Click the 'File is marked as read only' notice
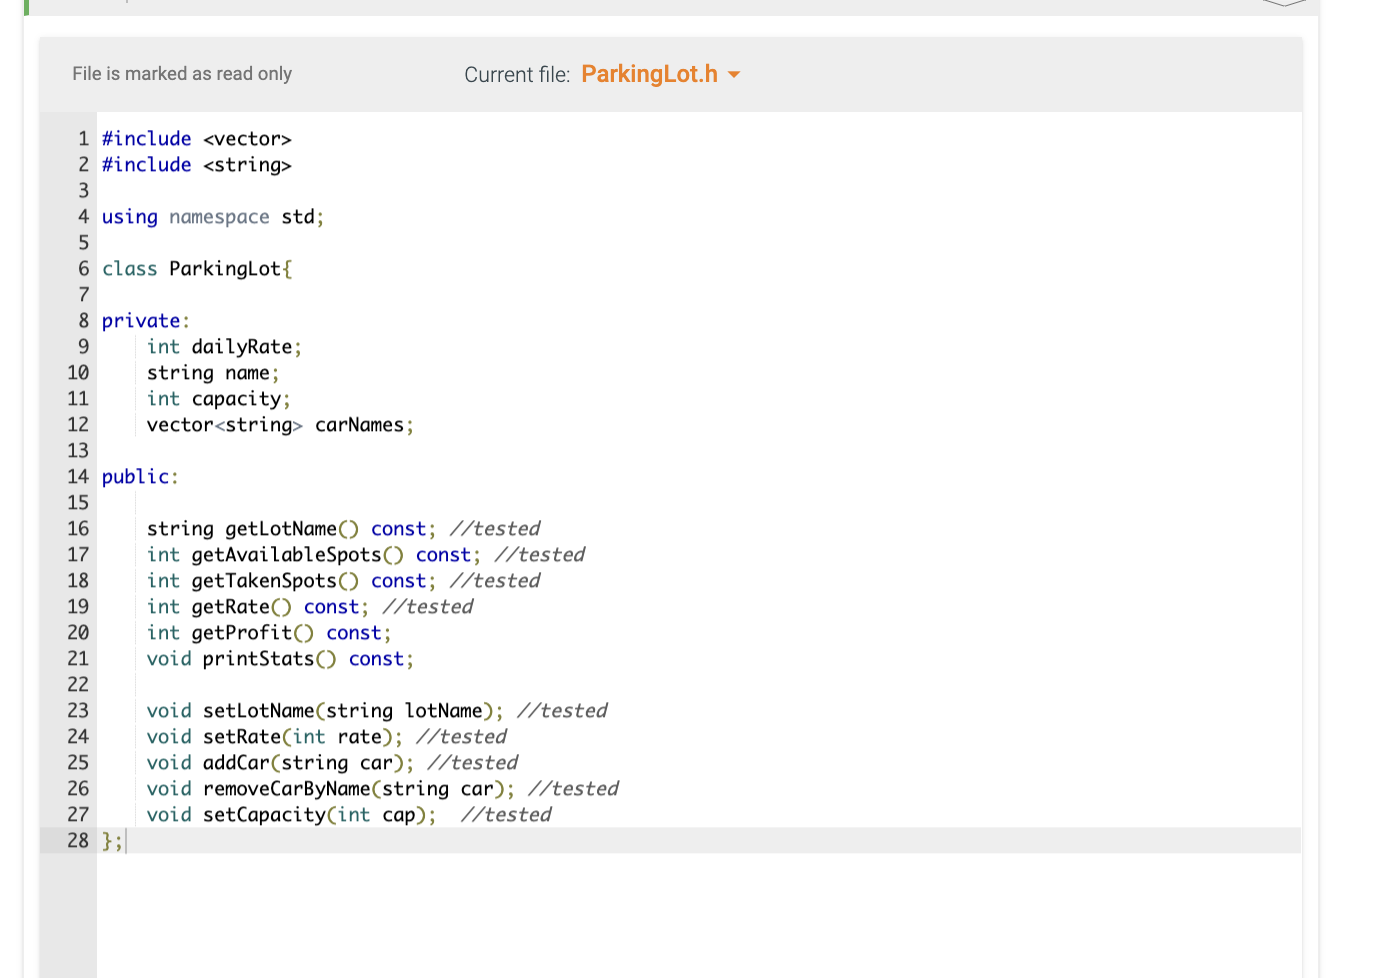 (x=182, y=73)
